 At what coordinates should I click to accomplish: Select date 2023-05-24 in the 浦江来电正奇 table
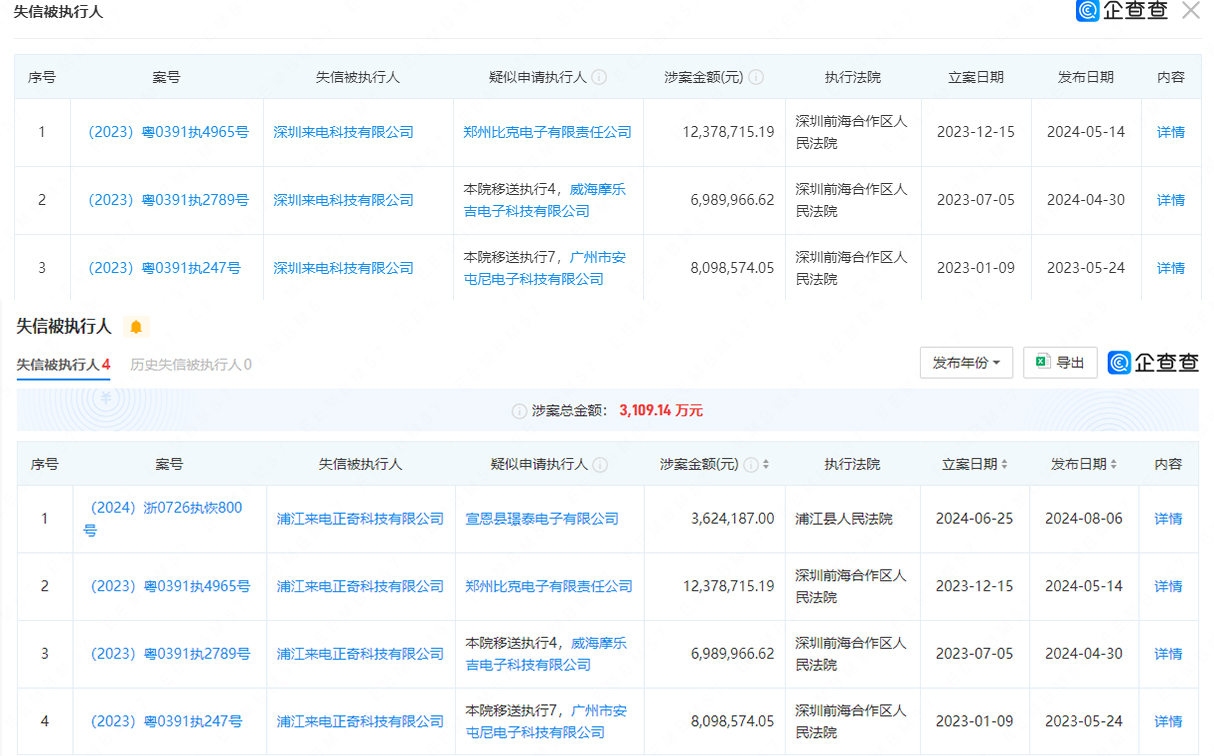click(x=1084, y=721)
